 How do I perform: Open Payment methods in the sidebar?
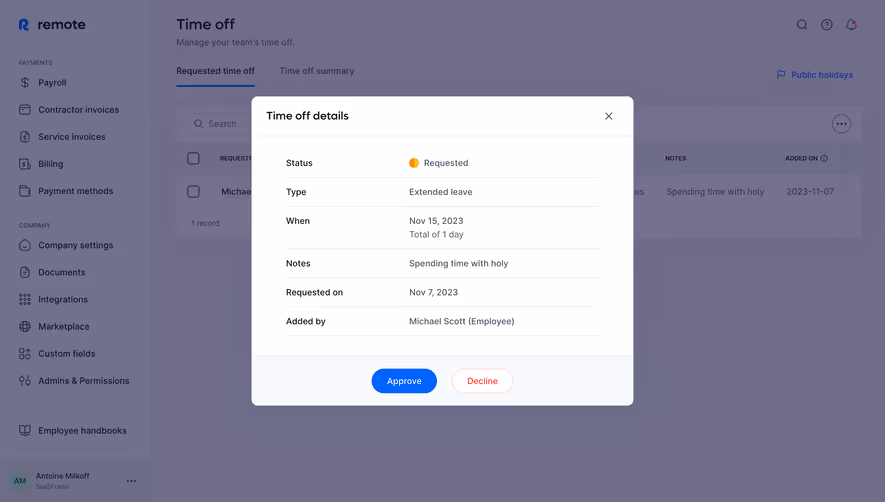[x=76, y=191]
